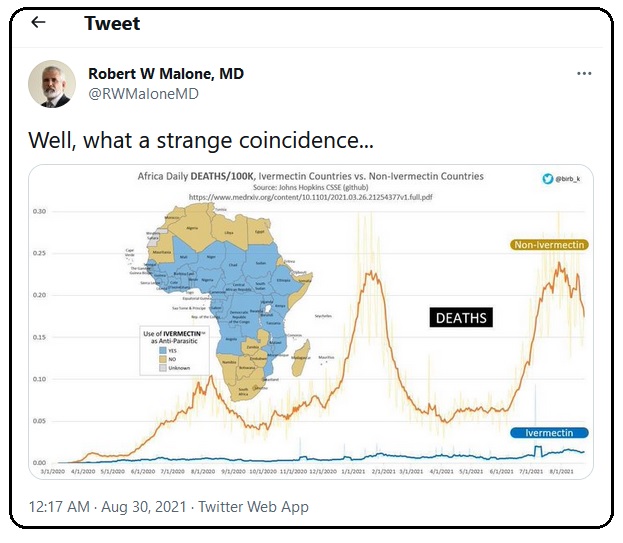Click the chart title about Africa Daily Deaths

tap(310, 176)
